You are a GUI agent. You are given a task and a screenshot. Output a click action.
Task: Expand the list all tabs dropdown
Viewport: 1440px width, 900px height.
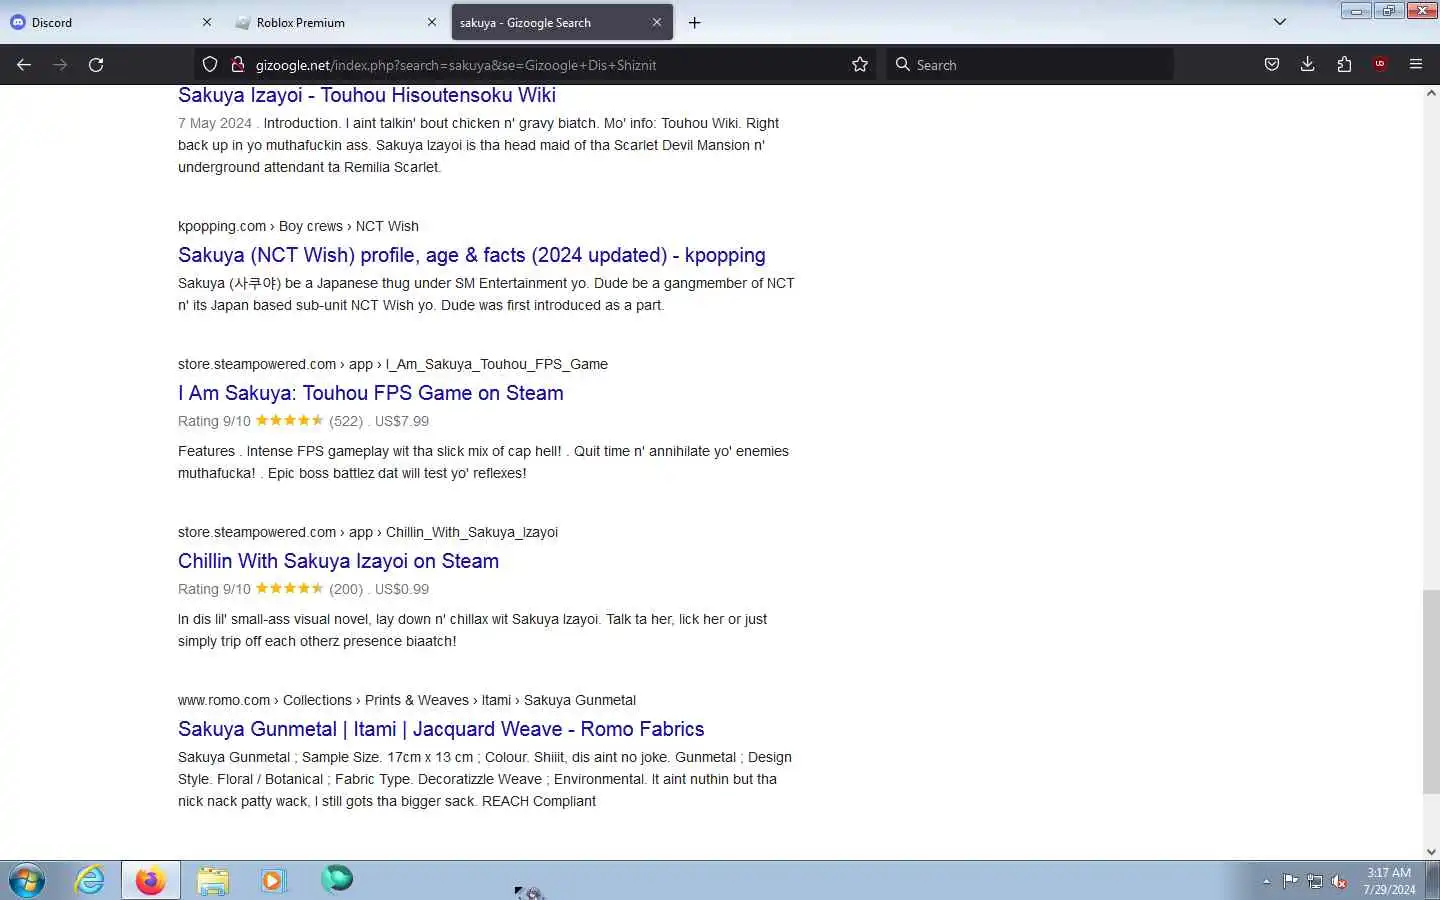tap(1280, 22)
